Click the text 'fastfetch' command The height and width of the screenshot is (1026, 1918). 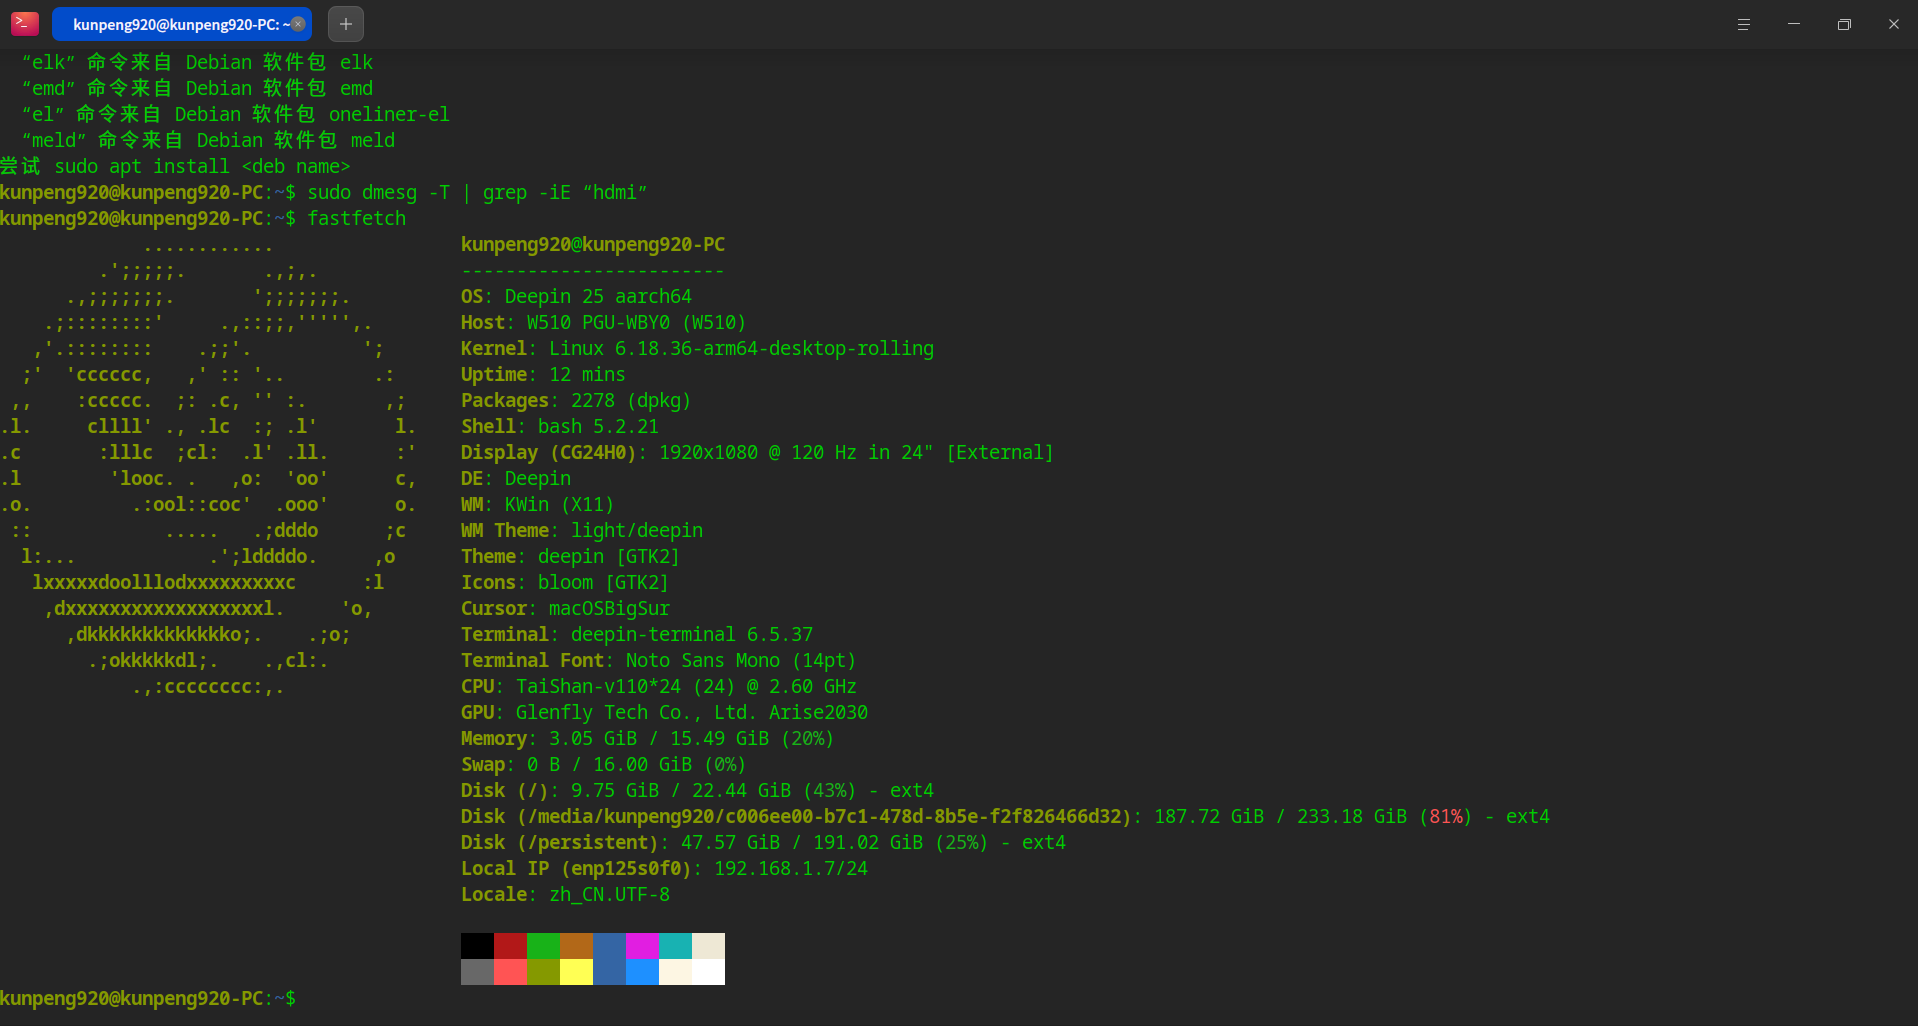[x=357, y=218]
